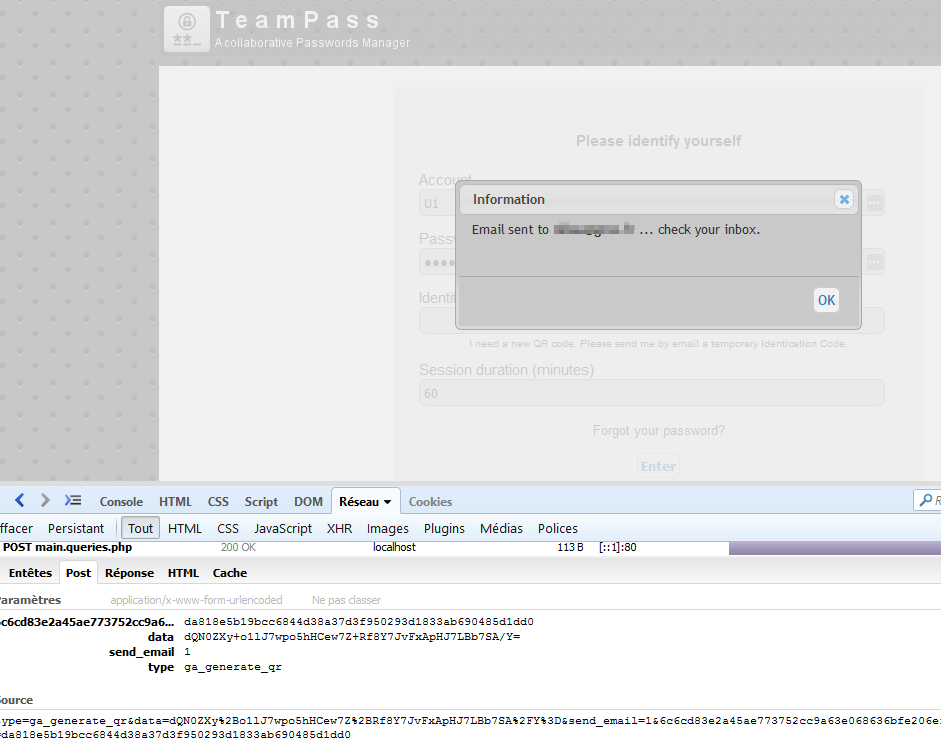The height and width of the screenshot is (747, 941).
Task: Open the Entêtes tab of the request
Action: (x=30, y=572)
